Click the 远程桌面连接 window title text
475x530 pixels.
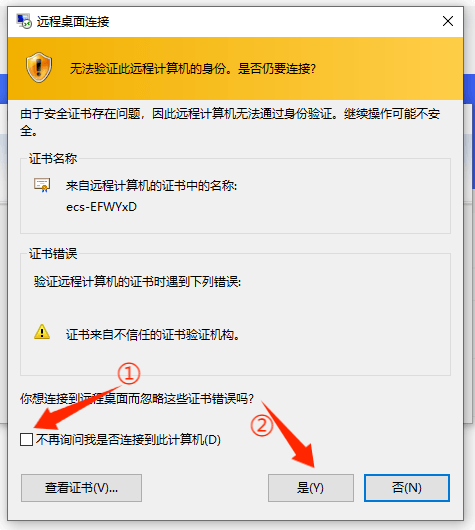coord(73,22)
